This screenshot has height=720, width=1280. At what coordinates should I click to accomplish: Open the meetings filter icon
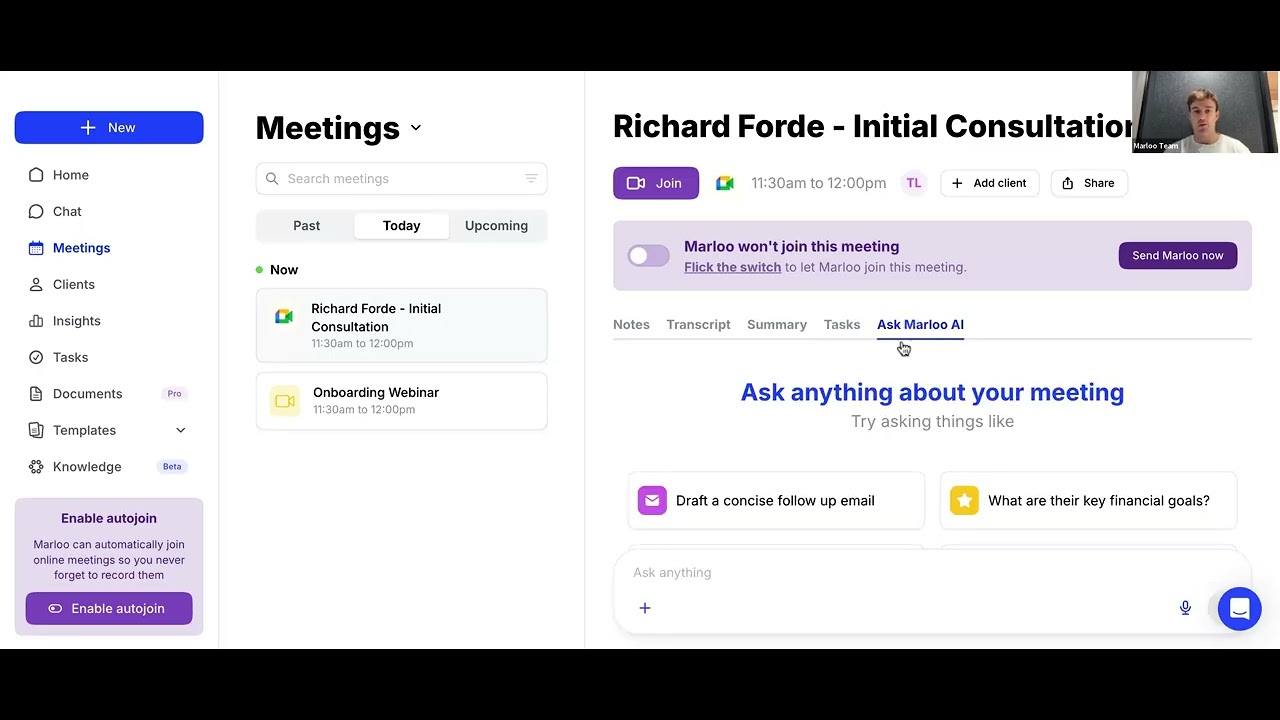tap(531, 179)
